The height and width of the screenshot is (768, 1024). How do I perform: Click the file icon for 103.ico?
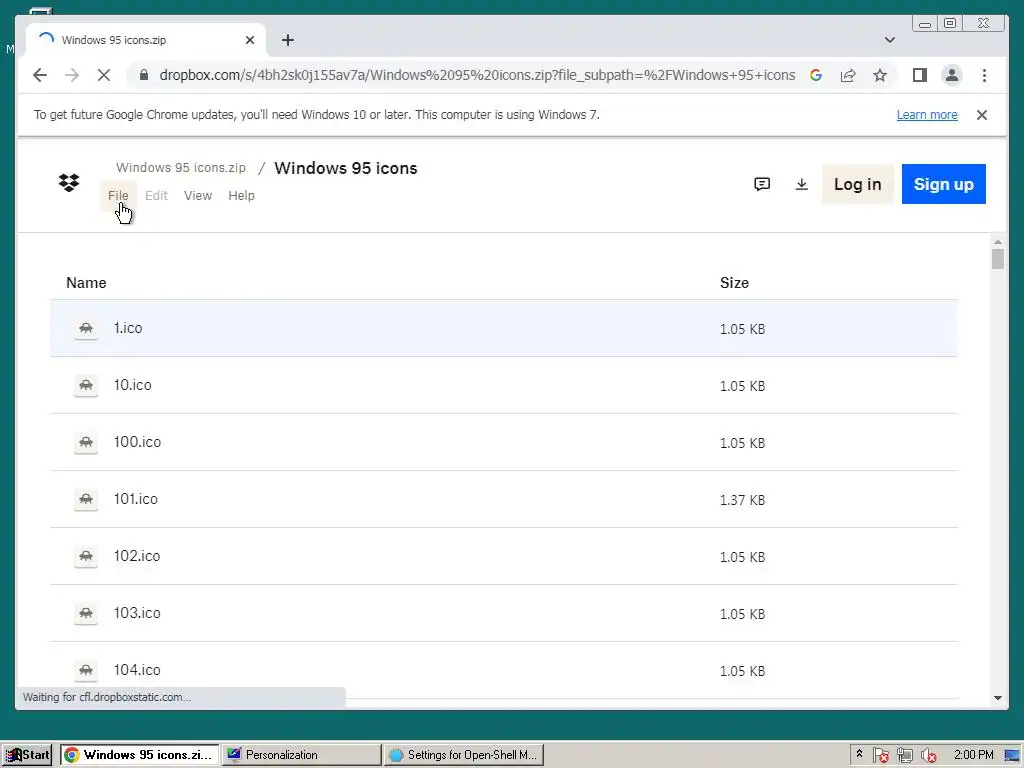point(86,613)
